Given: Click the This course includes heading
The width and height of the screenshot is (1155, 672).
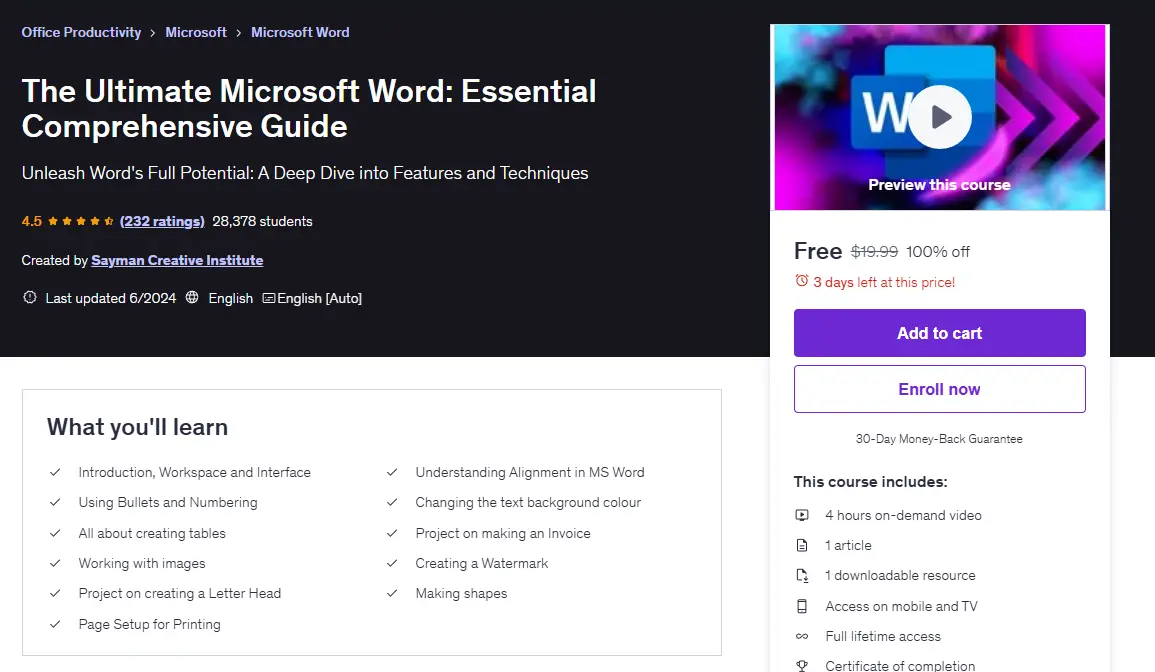Looking at the screenshot, I should point(870,482).
